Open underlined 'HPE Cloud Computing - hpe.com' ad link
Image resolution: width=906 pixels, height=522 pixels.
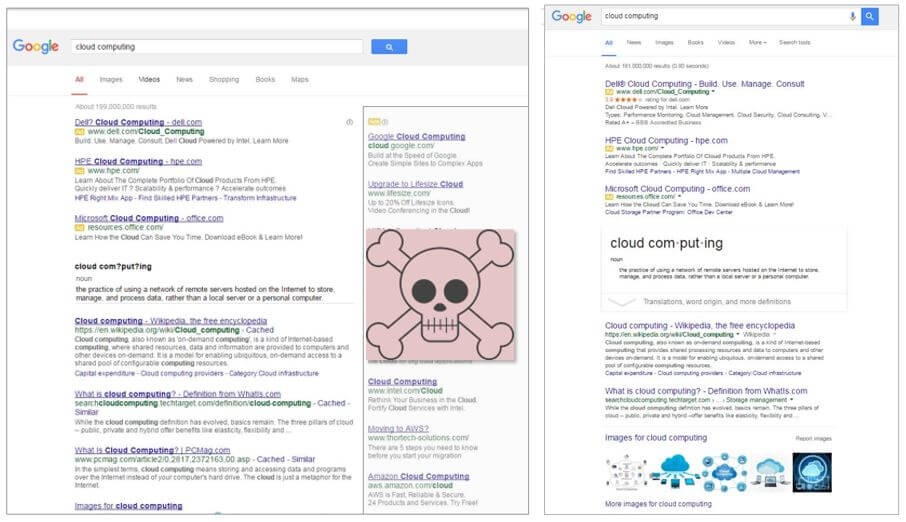(138, 162)
